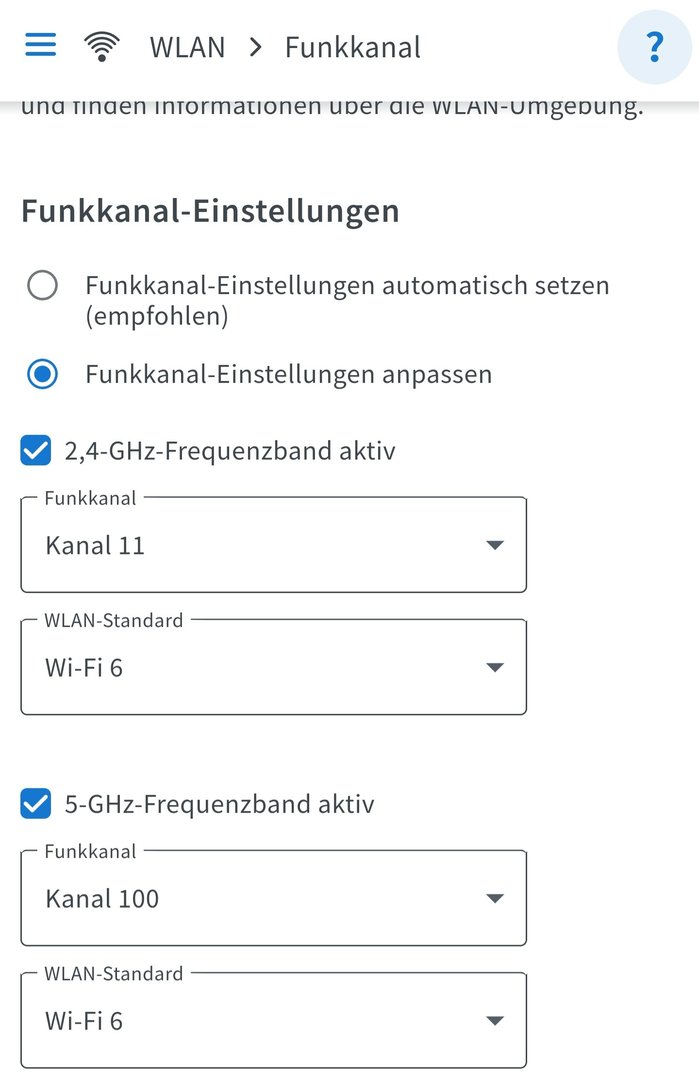Click the Funkkanal breadcrumb title
699x1080 pixels.
pos(352,47)
